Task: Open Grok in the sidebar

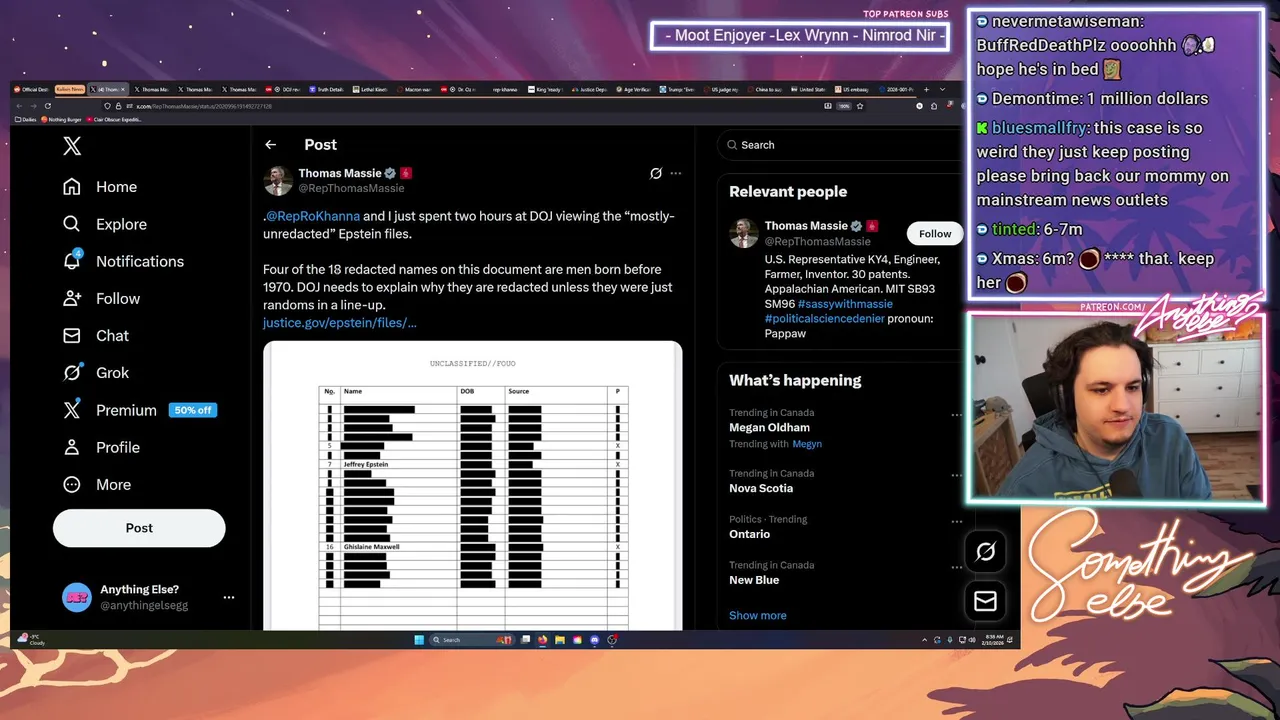Action: point(95,372)
